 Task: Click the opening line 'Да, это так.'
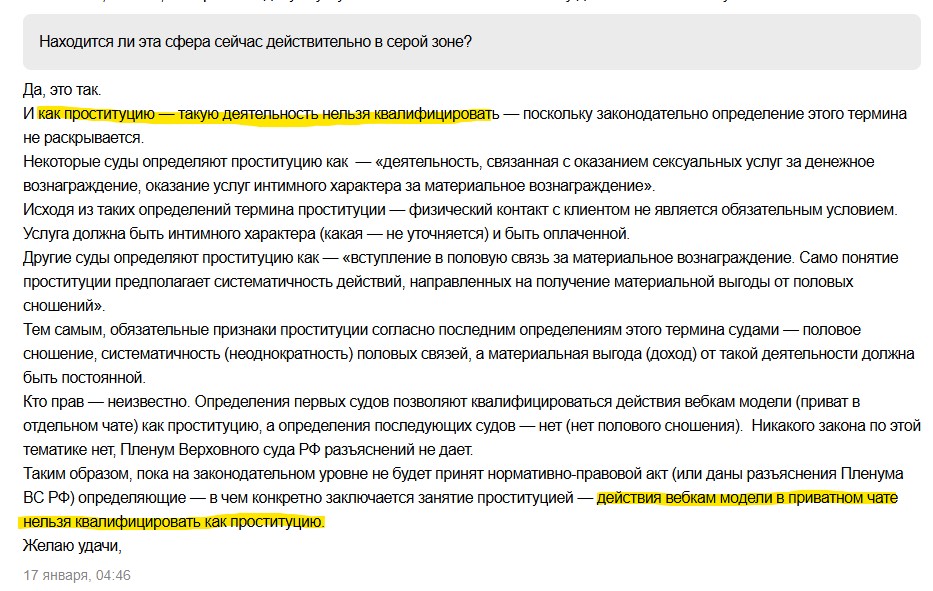click(62, 90)
